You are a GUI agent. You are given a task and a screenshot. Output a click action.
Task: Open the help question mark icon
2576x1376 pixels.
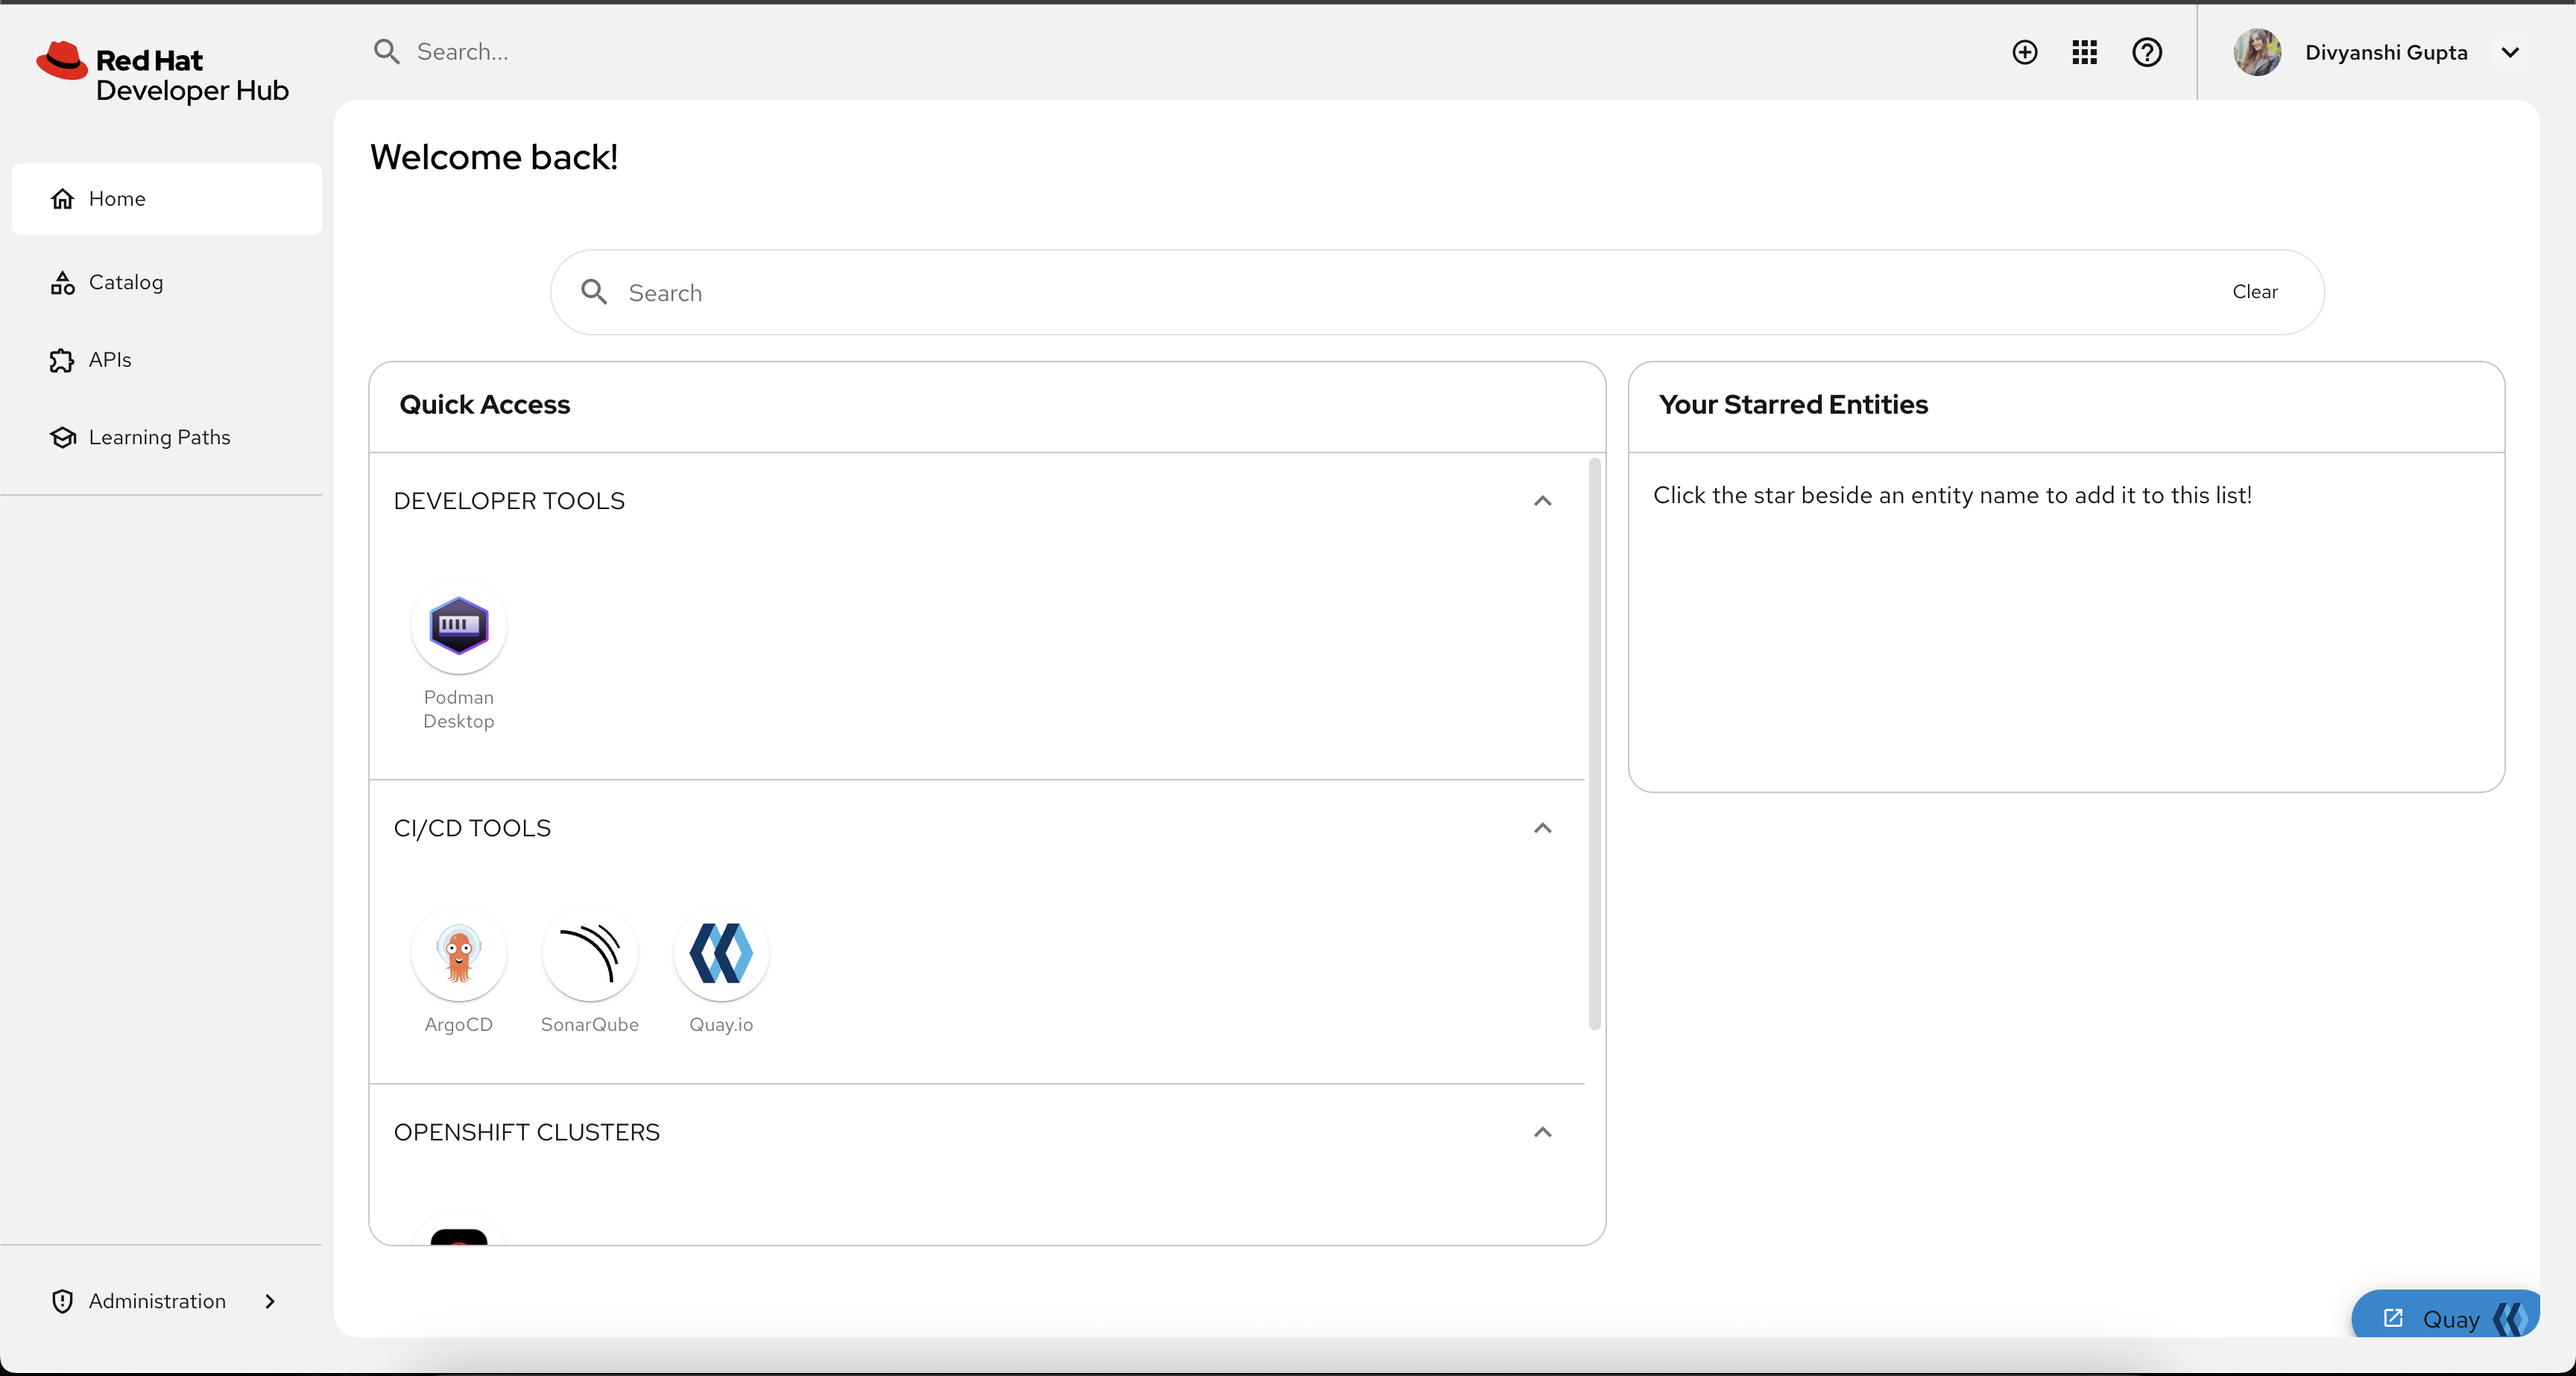(x=2146, y=52)
